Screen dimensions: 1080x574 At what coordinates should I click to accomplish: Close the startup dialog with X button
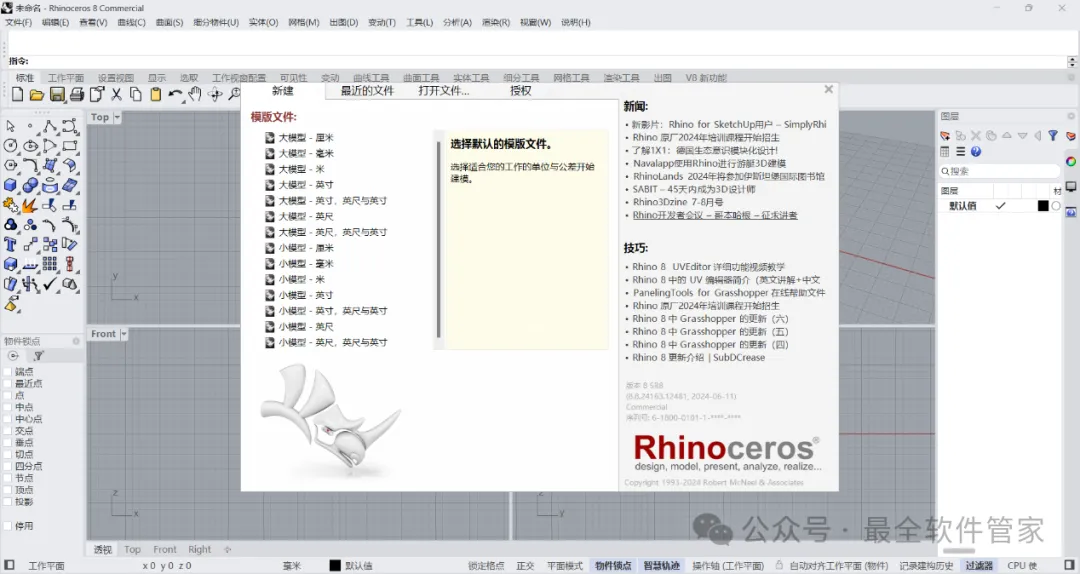[x=829, y=90]
